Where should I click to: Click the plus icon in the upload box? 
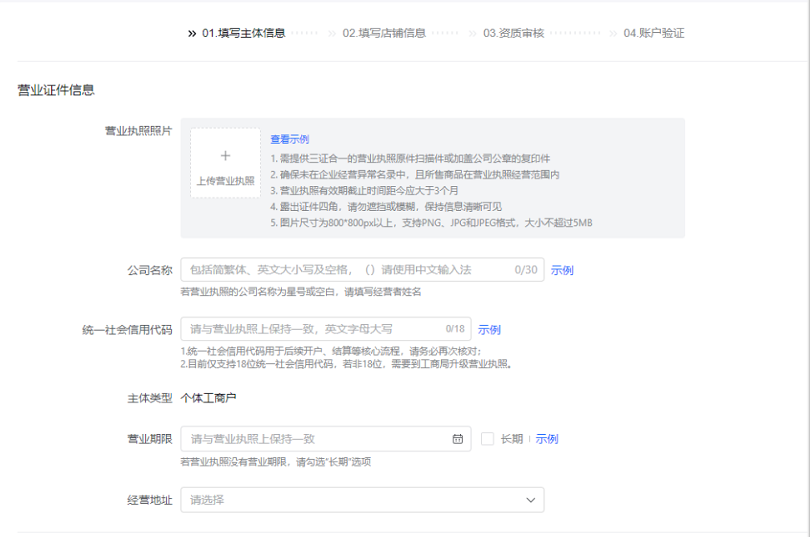[225, 156]
